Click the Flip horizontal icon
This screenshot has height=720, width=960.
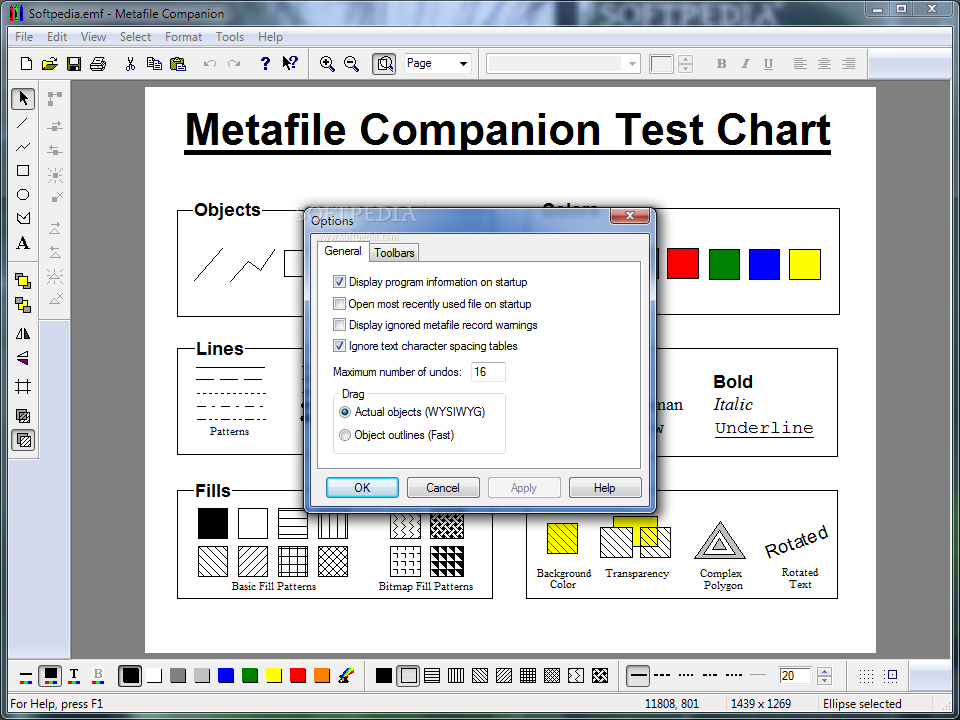pyautogui.click(x=23, y=334)
